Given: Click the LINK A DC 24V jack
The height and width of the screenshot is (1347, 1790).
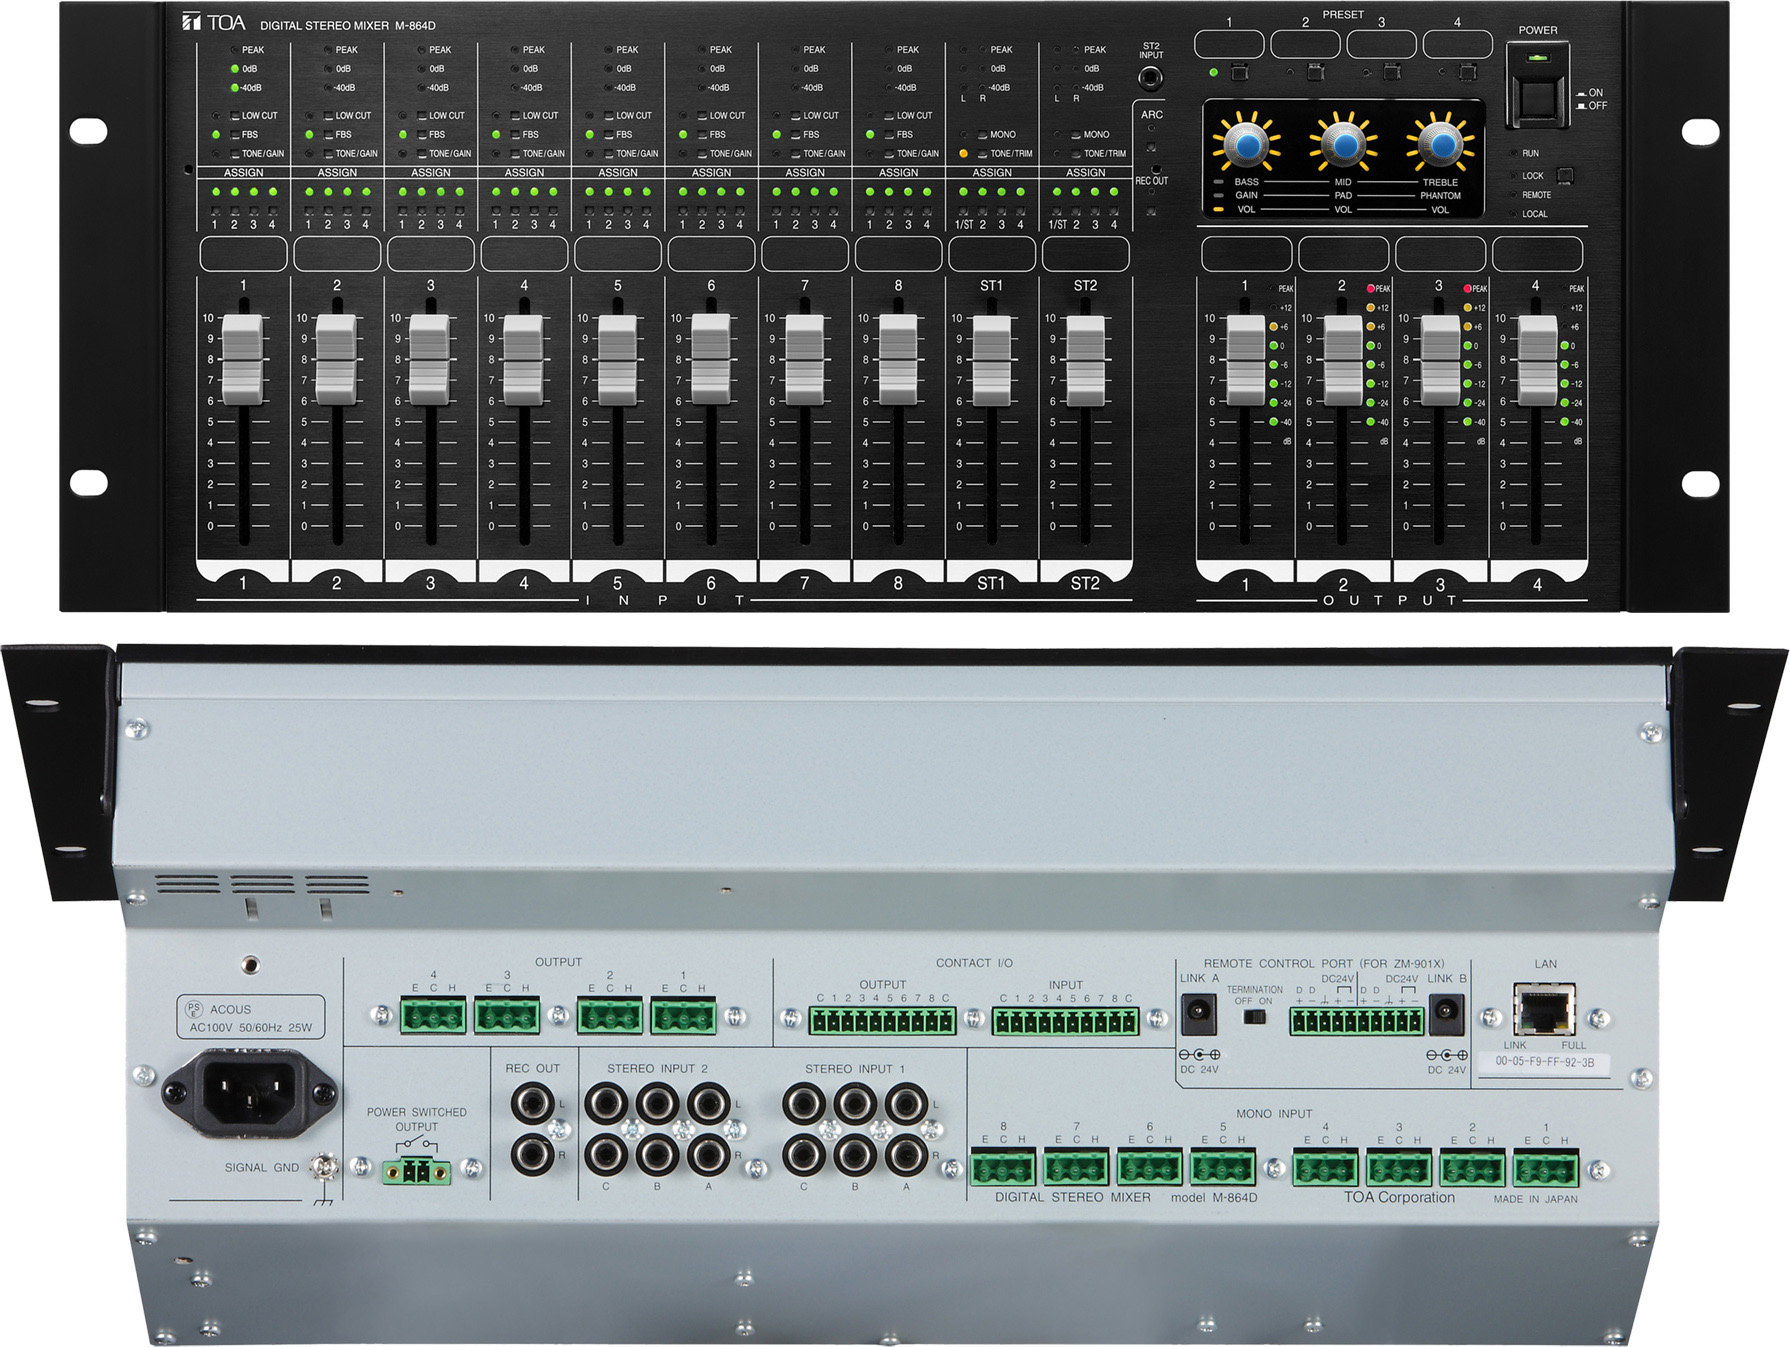Looking at the screenshot, I should 1198,1014.
